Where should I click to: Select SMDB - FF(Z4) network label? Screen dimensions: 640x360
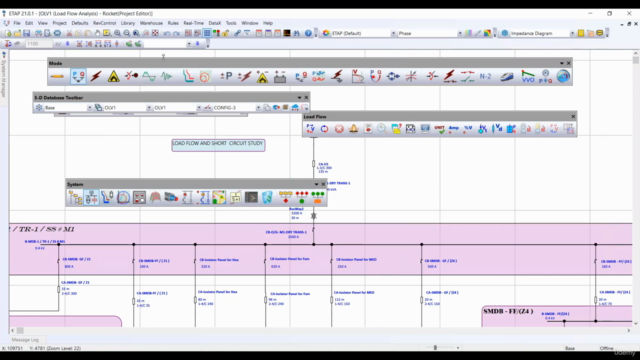click(x=508, y=311)
